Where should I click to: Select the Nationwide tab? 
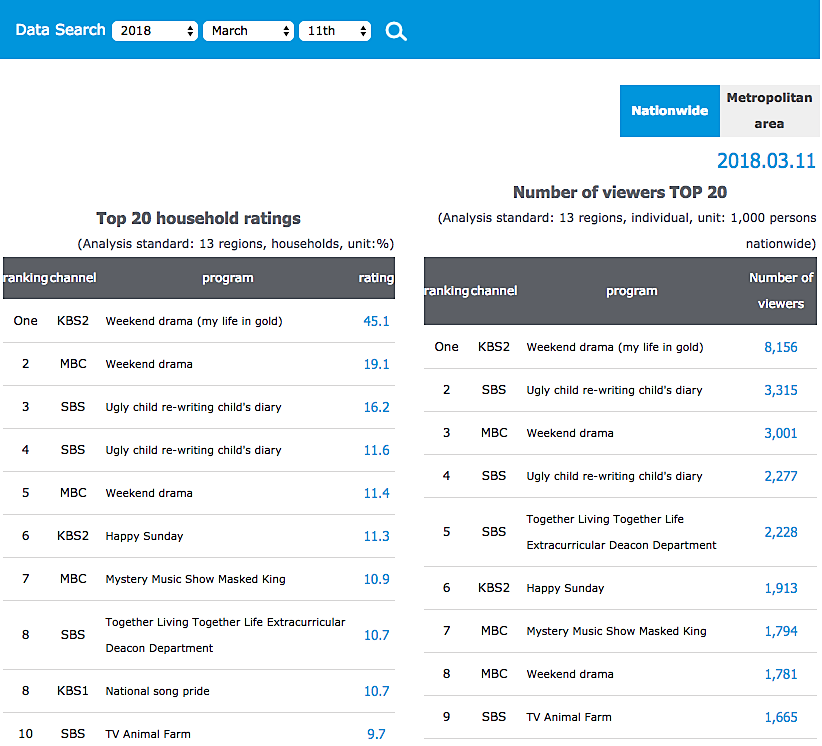click(x=669, y=111)
